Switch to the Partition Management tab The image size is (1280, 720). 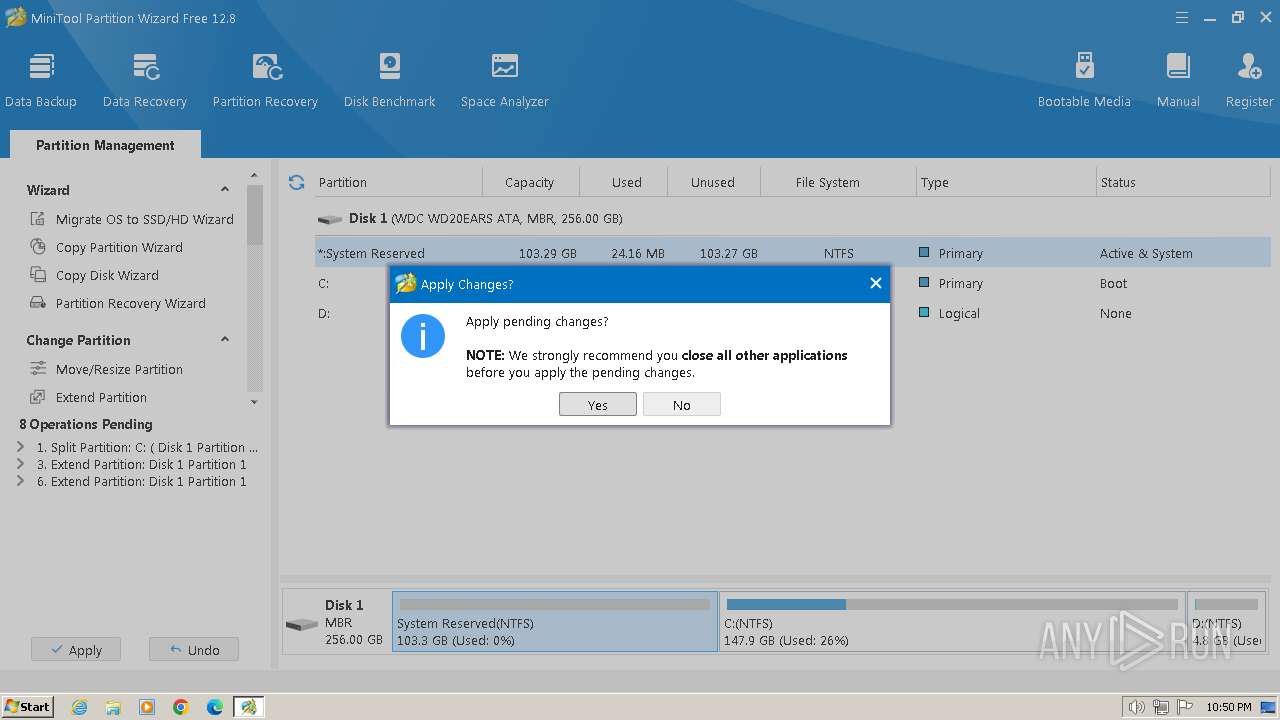[105, 145]
